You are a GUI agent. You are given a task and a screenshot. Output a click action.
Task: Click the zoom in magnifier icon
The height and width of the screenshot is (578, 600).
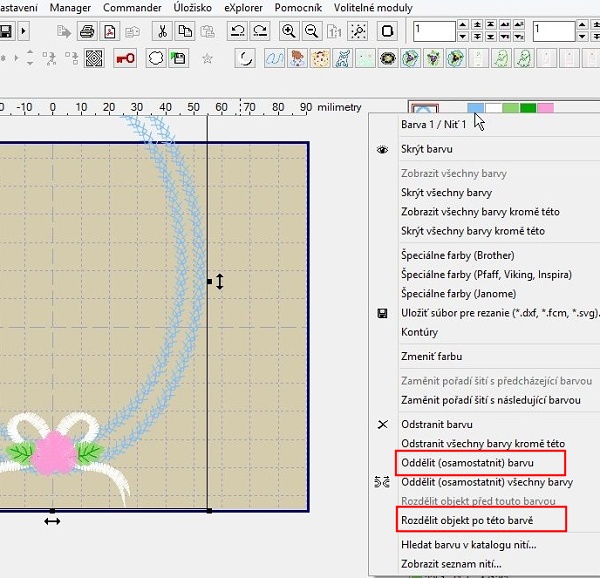click(290, 31)
